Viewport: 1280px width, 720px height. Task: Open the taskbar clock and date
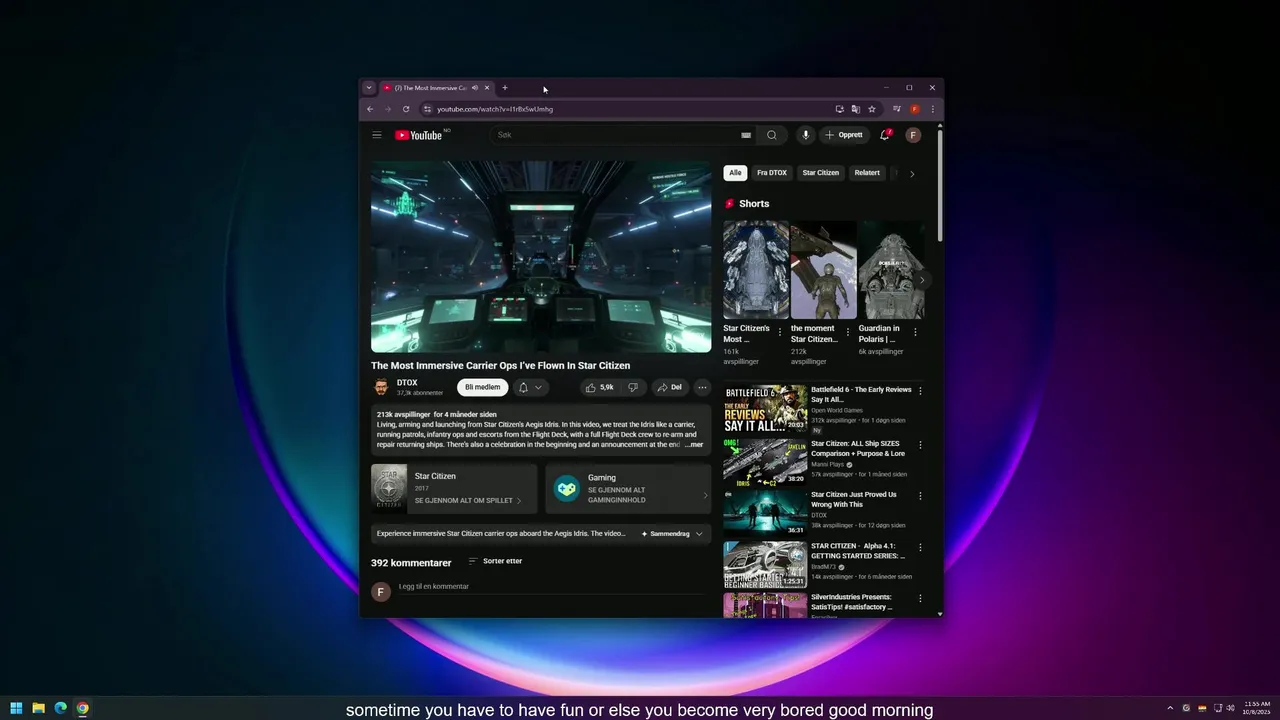coord(1257,708)
